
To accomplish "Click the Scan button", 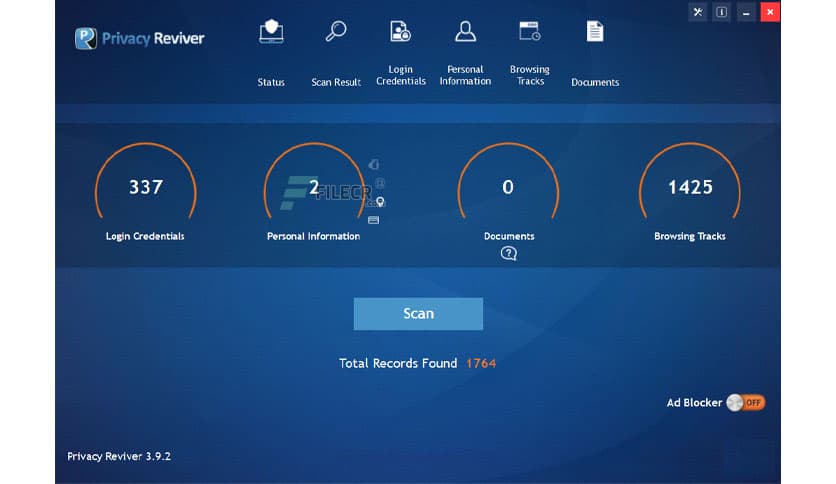I will tap(418, 313).
